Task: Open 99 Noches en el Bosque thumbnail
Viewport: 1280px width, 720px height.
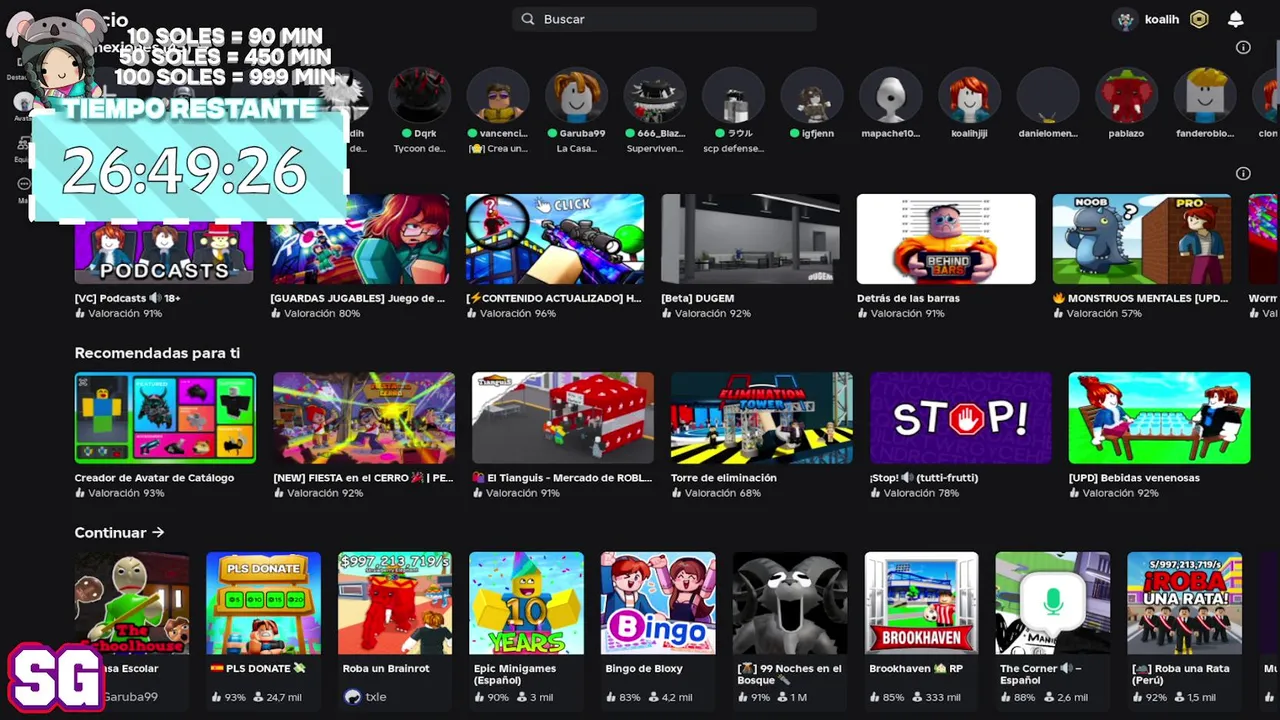Action: [x=790, y=603]
